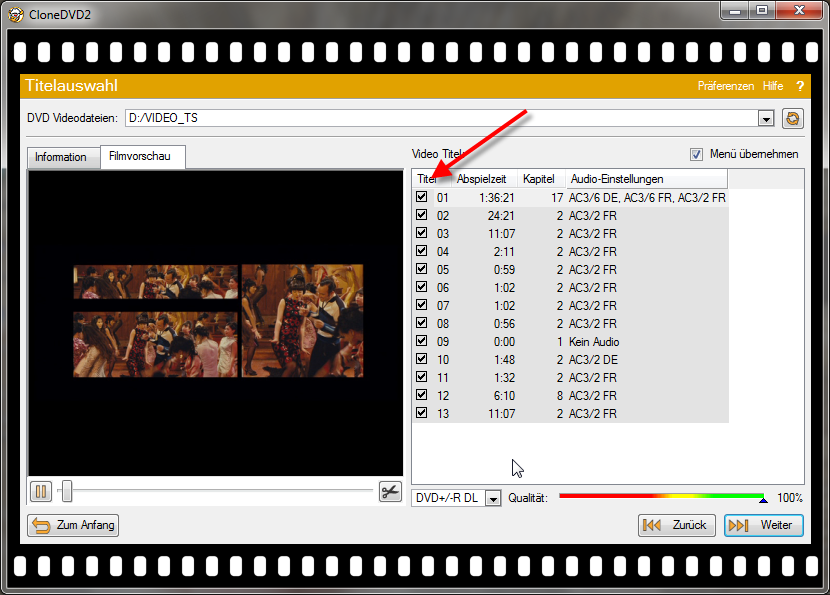Deselect title 06 checkbox
Image resolution: width=830 pixels, height=595 pixels.
click(x=421, y=287)
